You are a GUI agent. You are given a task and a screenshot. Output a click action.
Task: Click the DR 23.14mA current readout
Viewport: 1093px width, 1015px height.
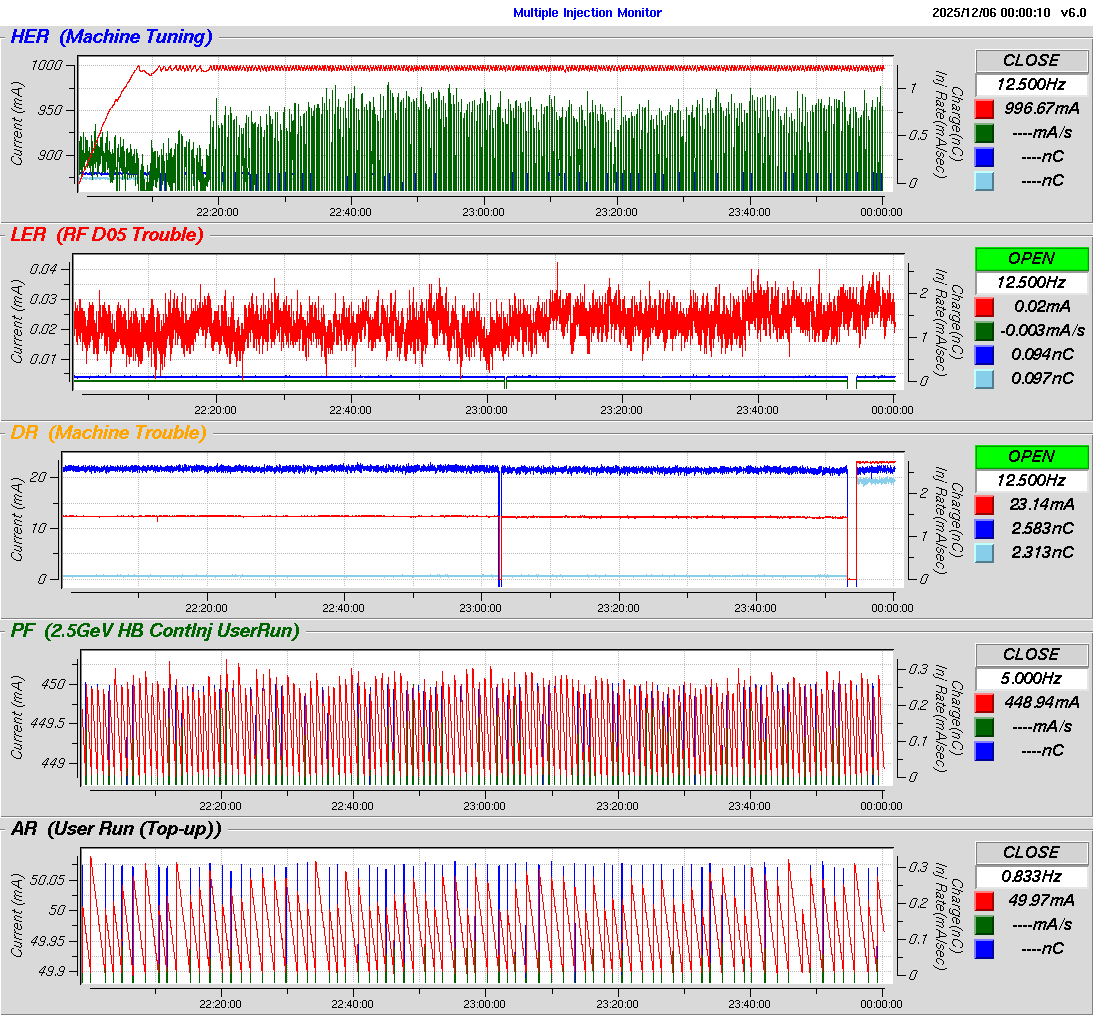coord(1041,505)
